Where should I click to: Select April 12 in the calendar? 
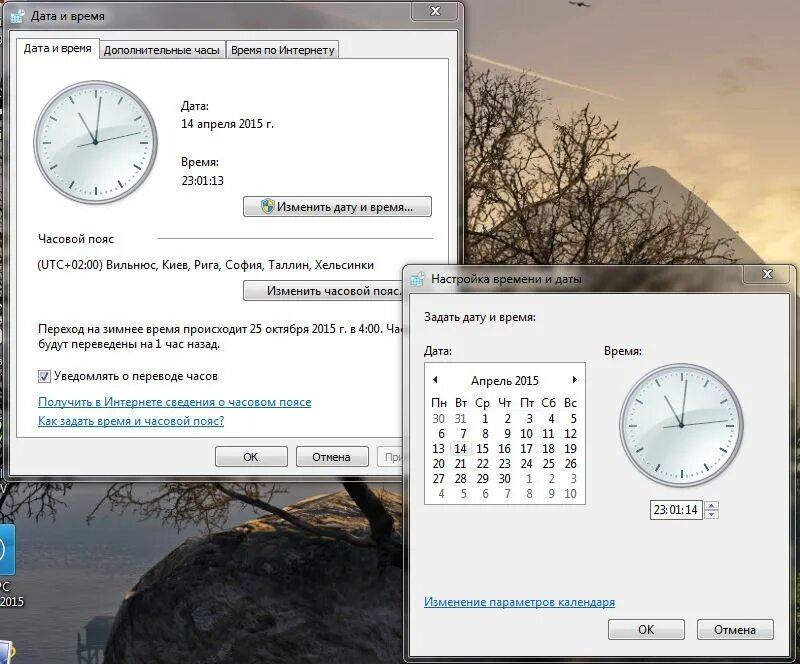570,434
